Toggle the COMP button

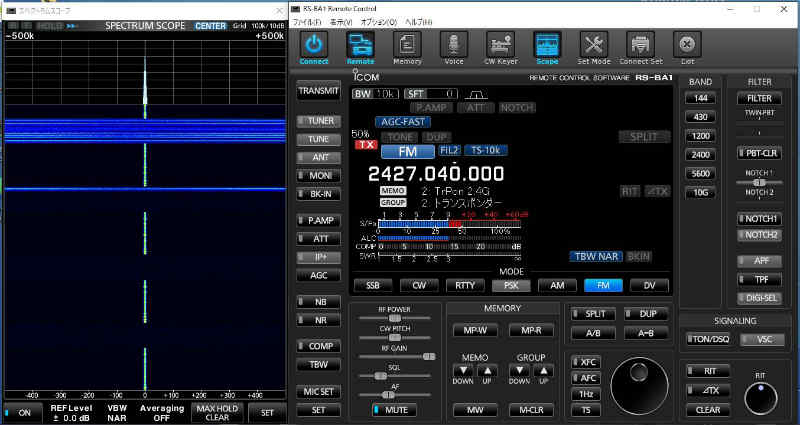(x=318, y=346)
